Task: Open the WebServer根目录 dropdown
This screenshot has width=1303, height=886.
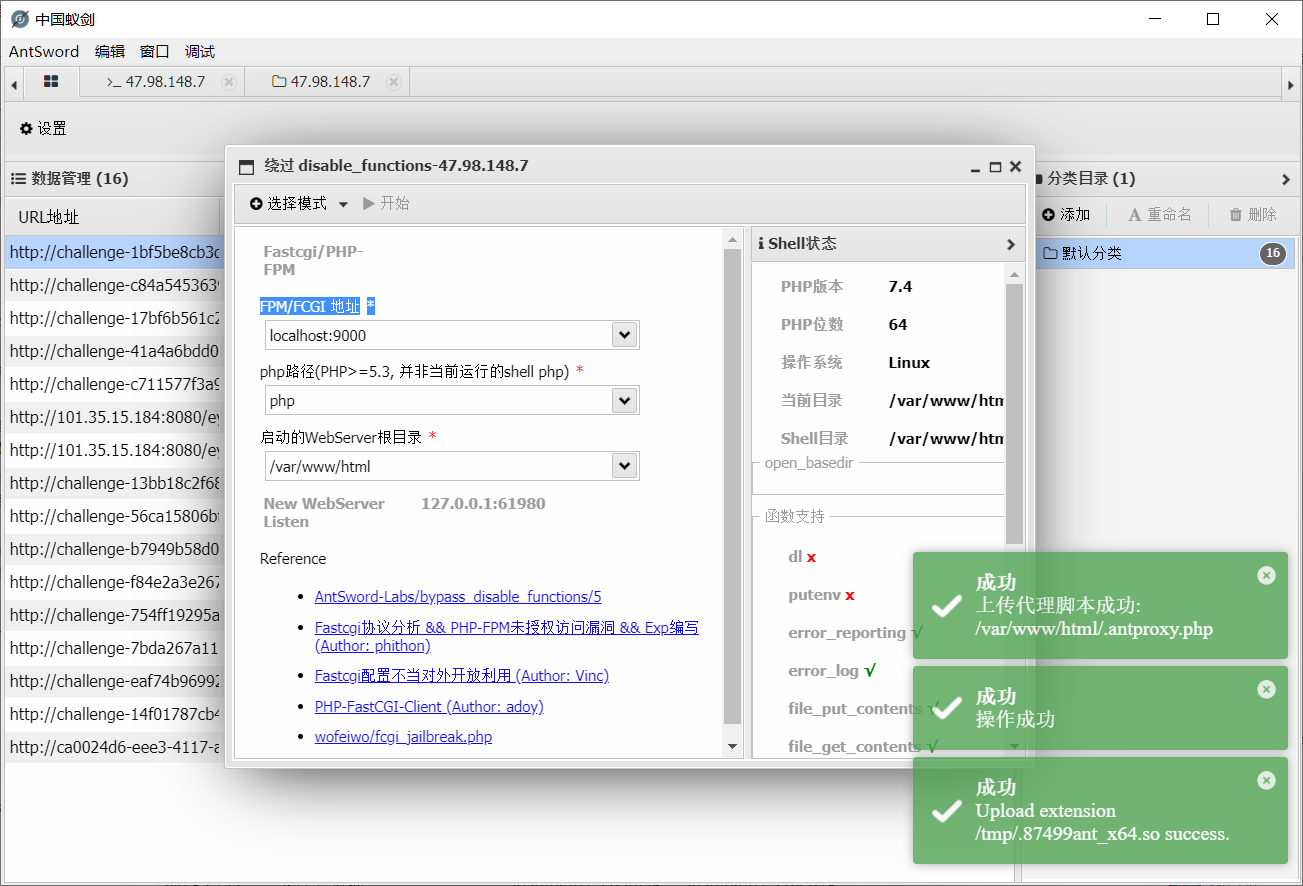Action: click(x=623, y=465)
